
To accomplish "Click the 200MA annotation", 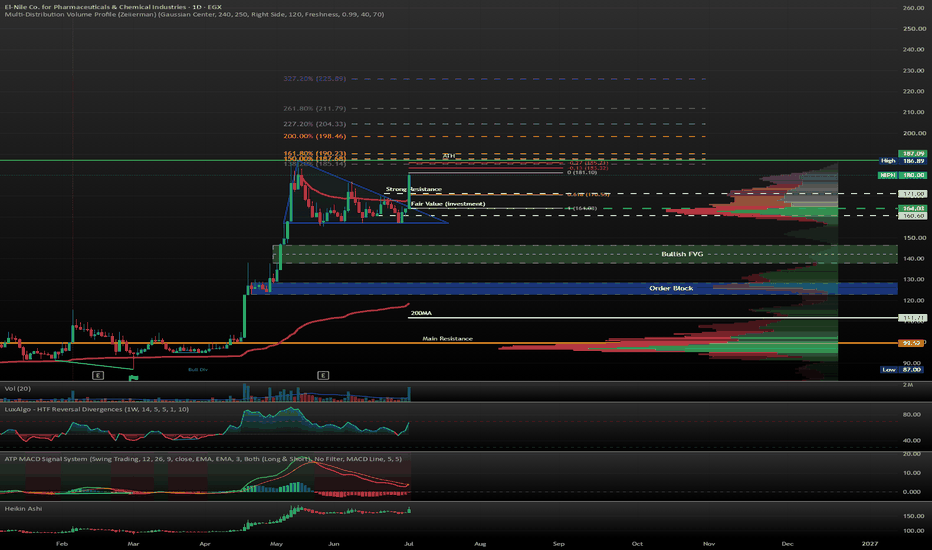I will point(421,313).
